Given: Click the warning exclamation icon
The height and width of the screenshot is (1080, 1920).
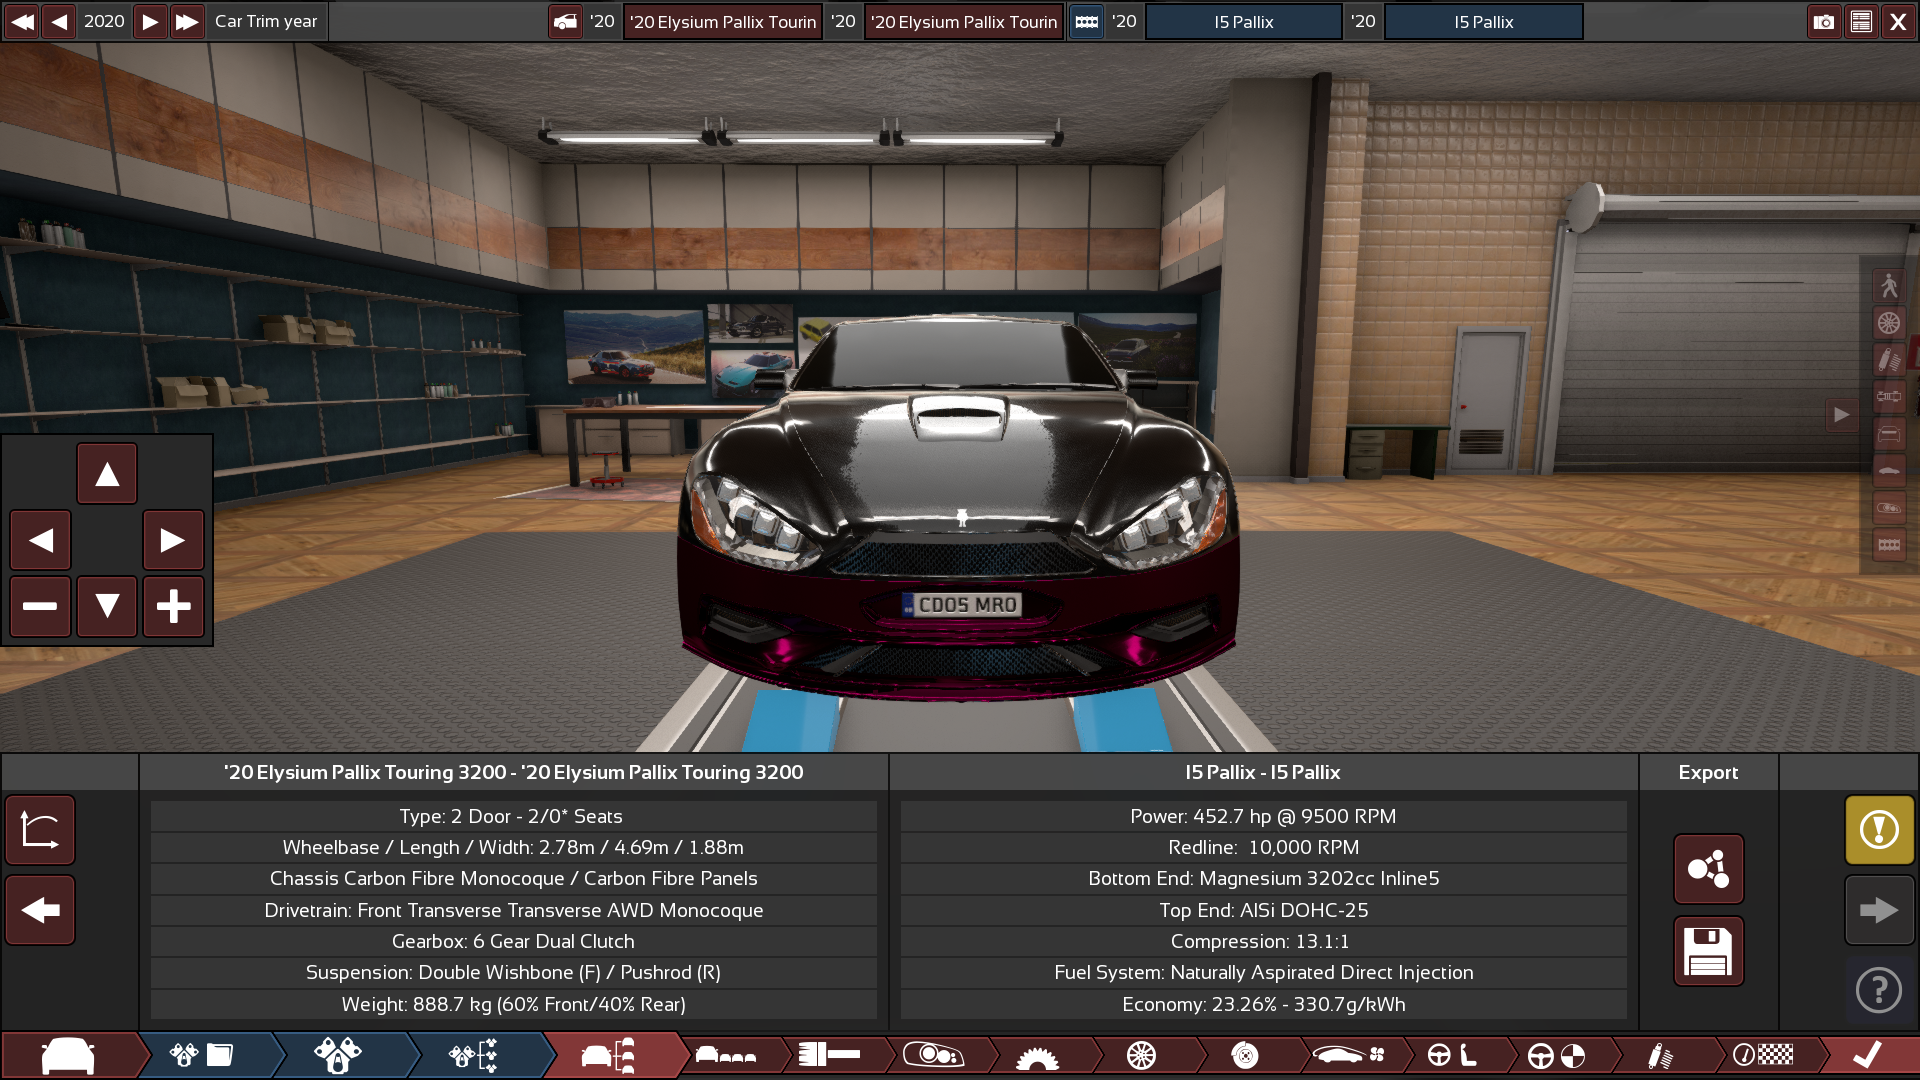Looking at the screenshot, I should tap(1879, 830).
